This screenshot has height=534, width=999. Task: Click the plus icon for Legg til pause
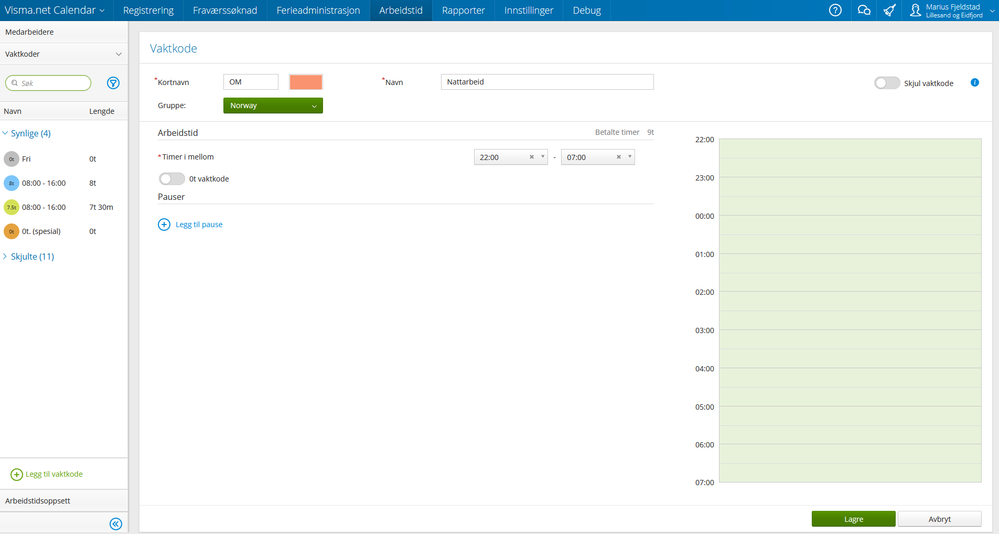click(164, 224)
